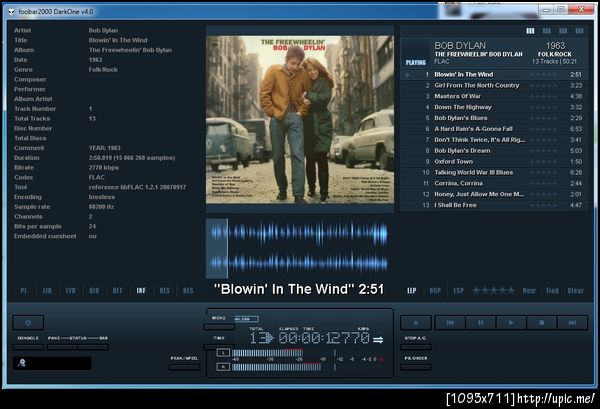Image resolution: width=600 pixels, height=409 pixels.
Task: Click the eject/open button above STOP A.C.
Action: point(416,323)
